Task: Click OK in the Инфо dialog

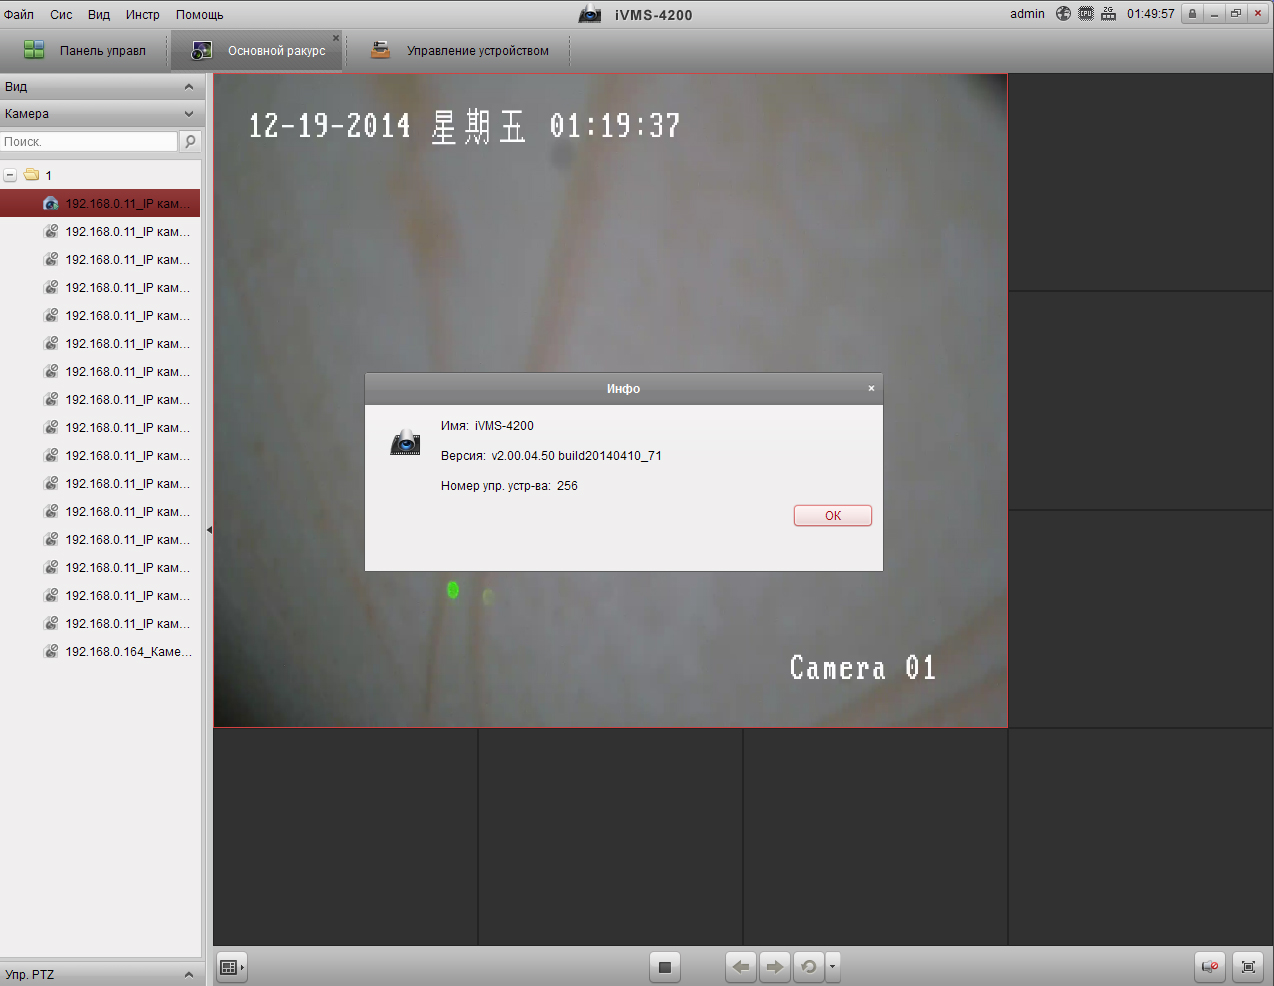Action: pyautogui.click(x=833, y=516)
